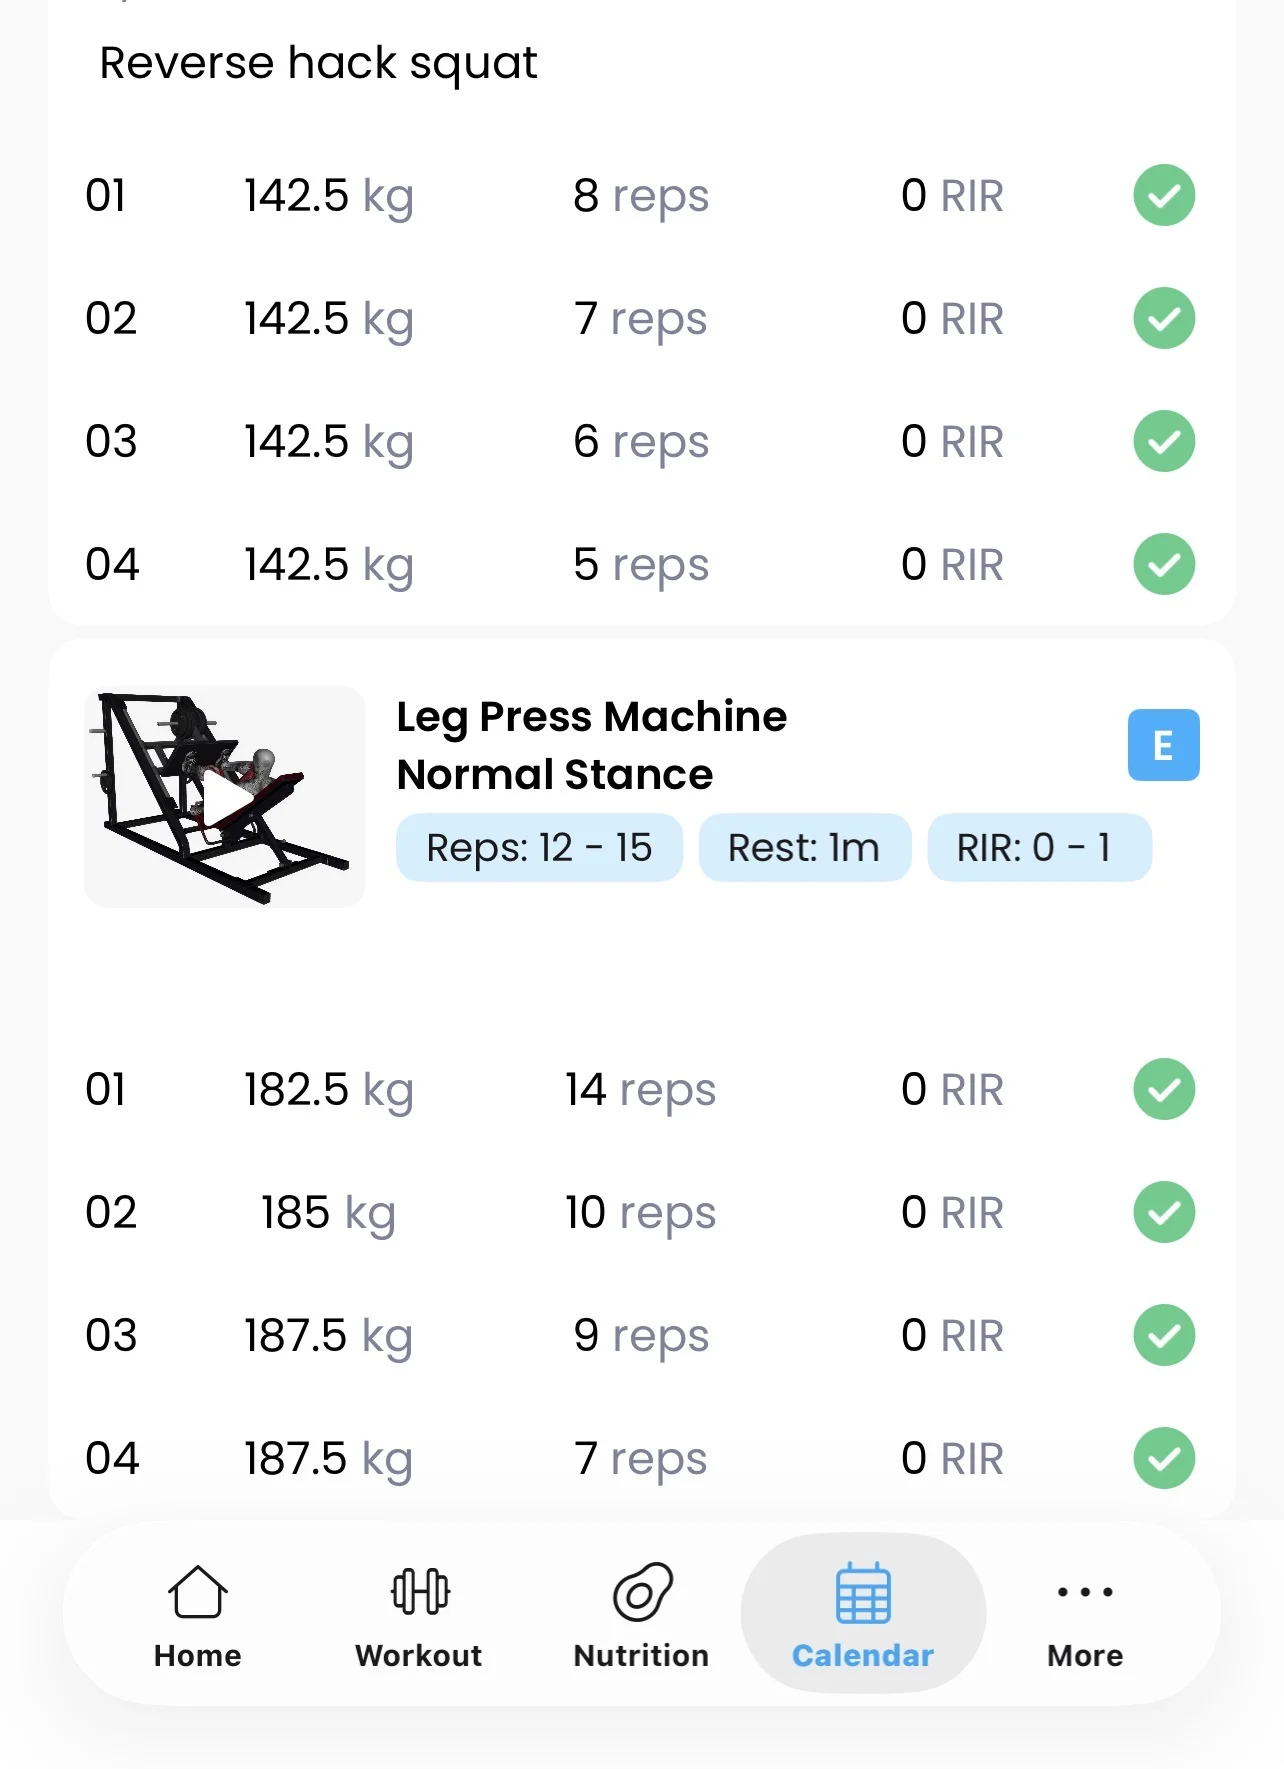This screenshot has height=1769, width=1284.
Task: Open Leg Press Machine Normal Stance title
Action: [x=591, y=745]
